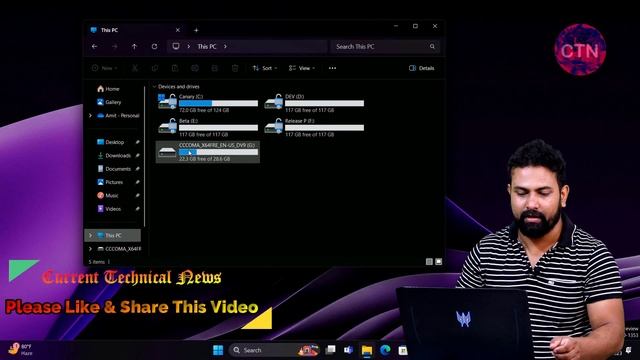The image size is (640, 360).
Task: Click the Share icon in toolbar
Action: (215, 68)
